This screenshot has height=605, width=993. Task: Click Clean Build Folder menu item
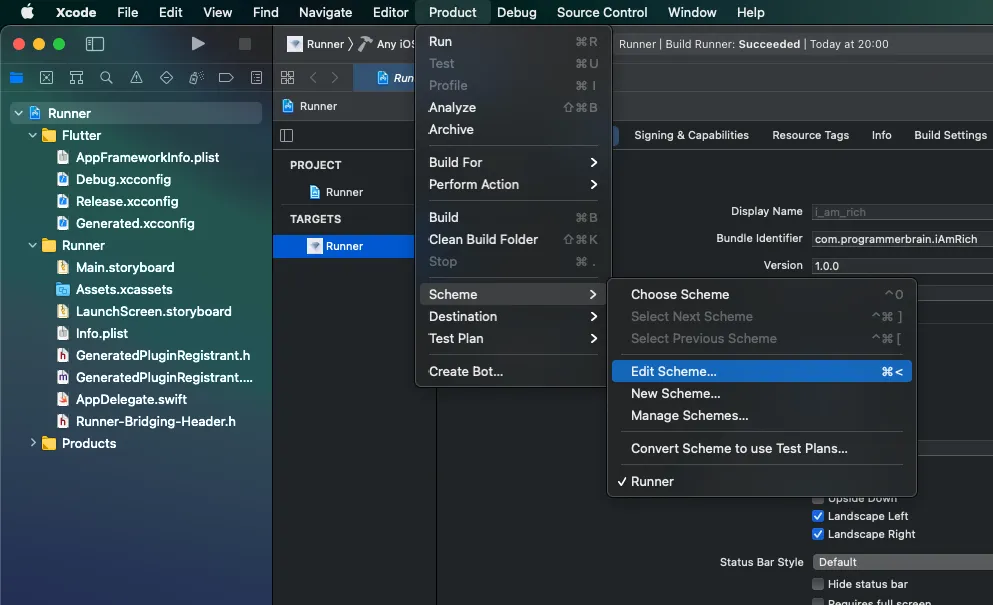coord(513,239)
